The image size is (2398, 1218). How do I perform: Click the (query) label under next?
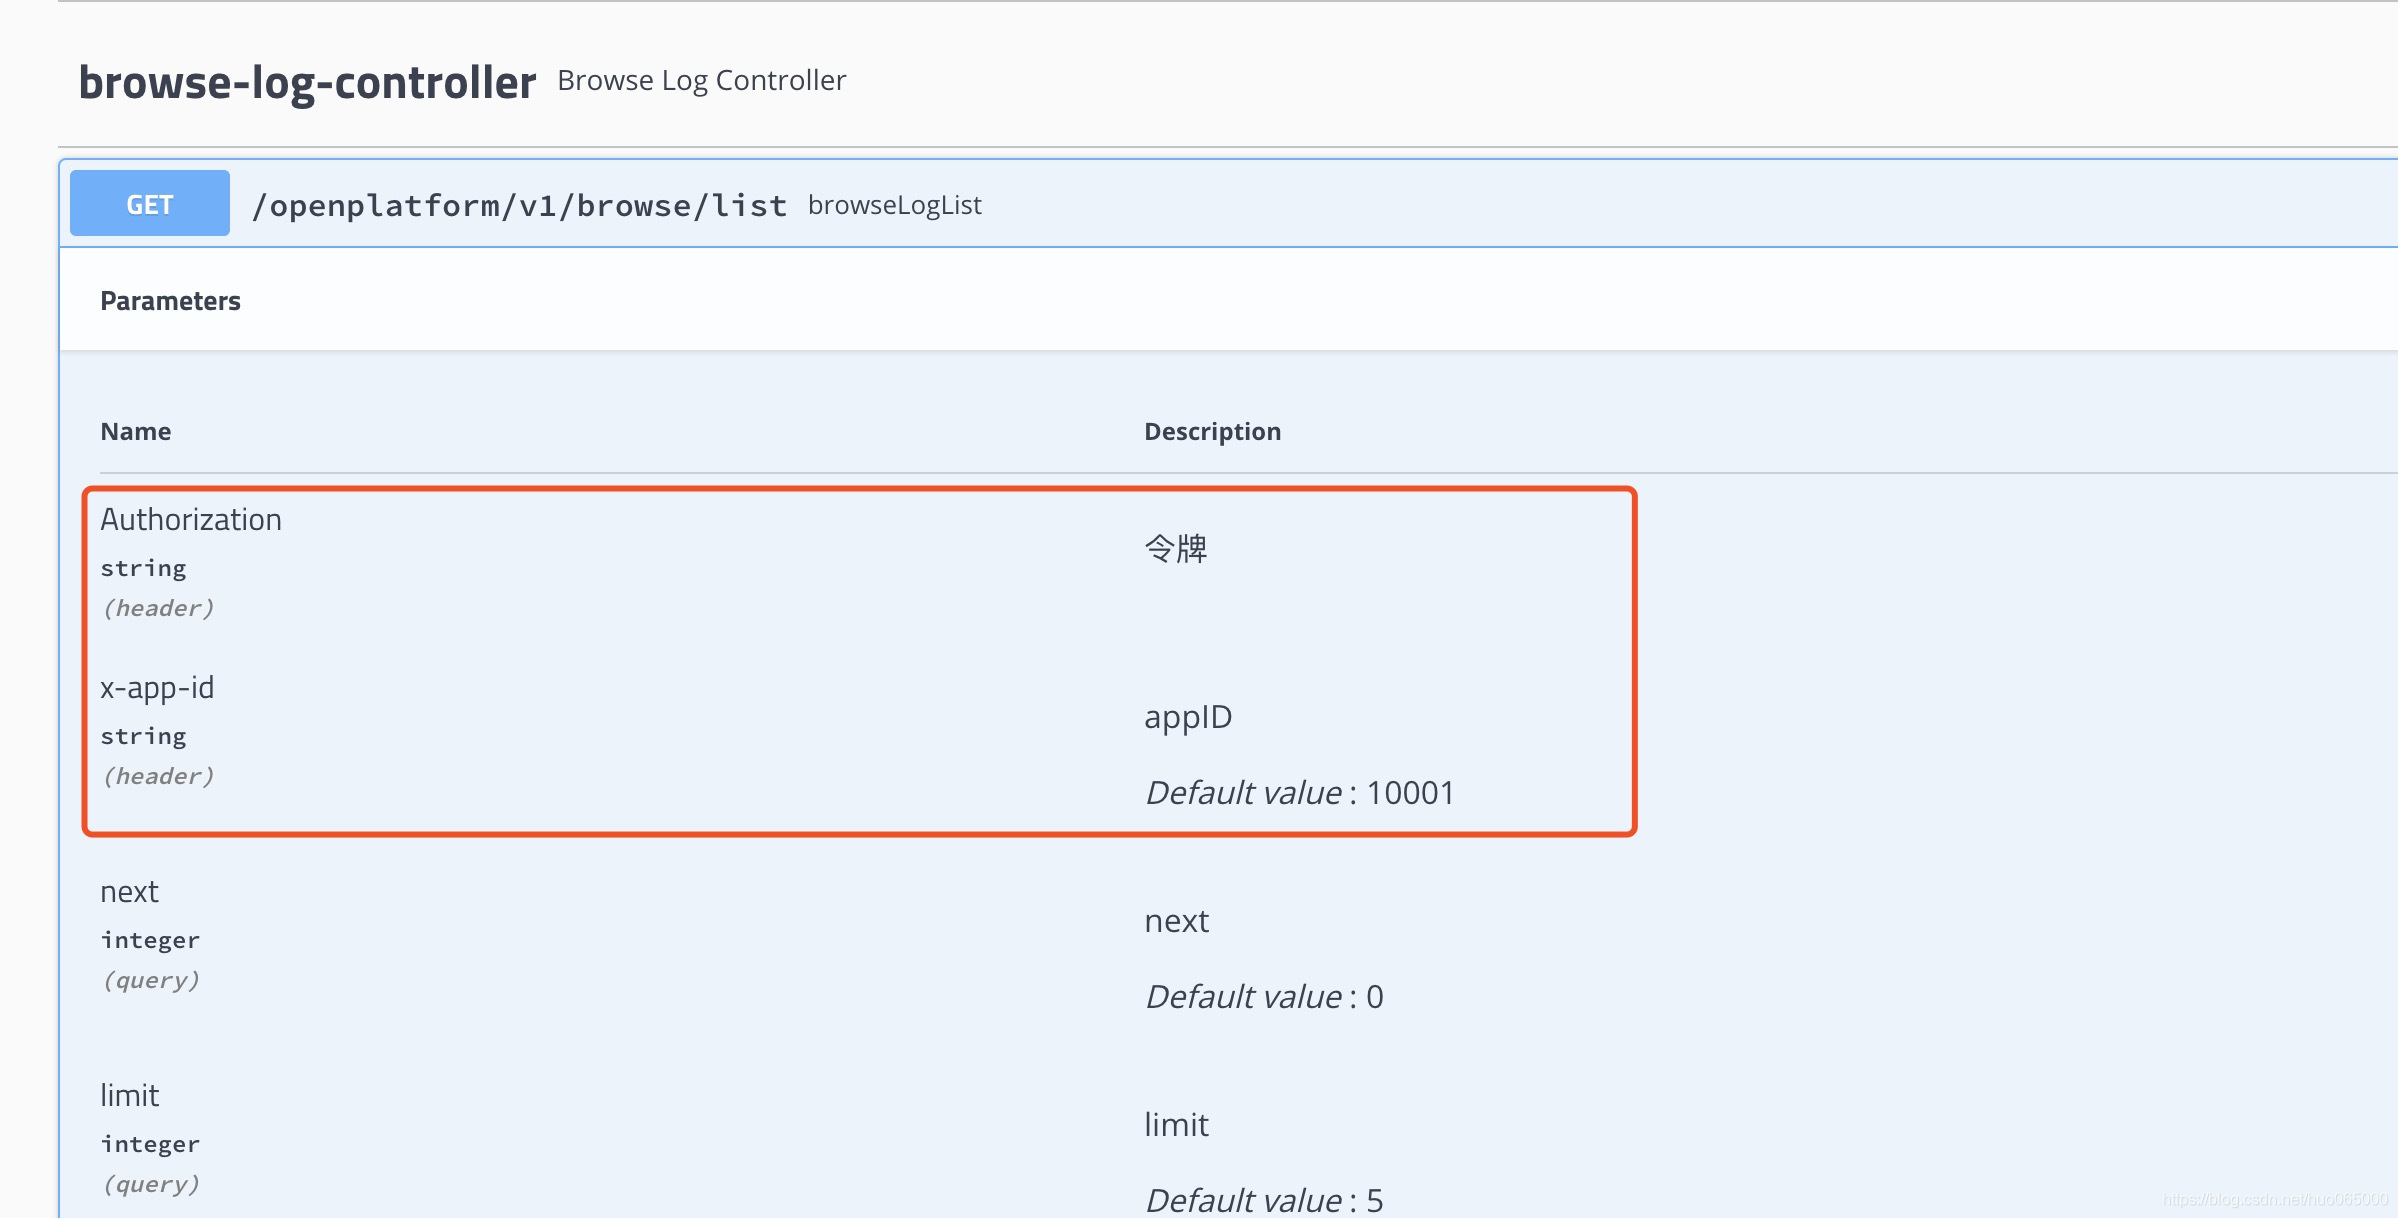click(x=152, y=980)
